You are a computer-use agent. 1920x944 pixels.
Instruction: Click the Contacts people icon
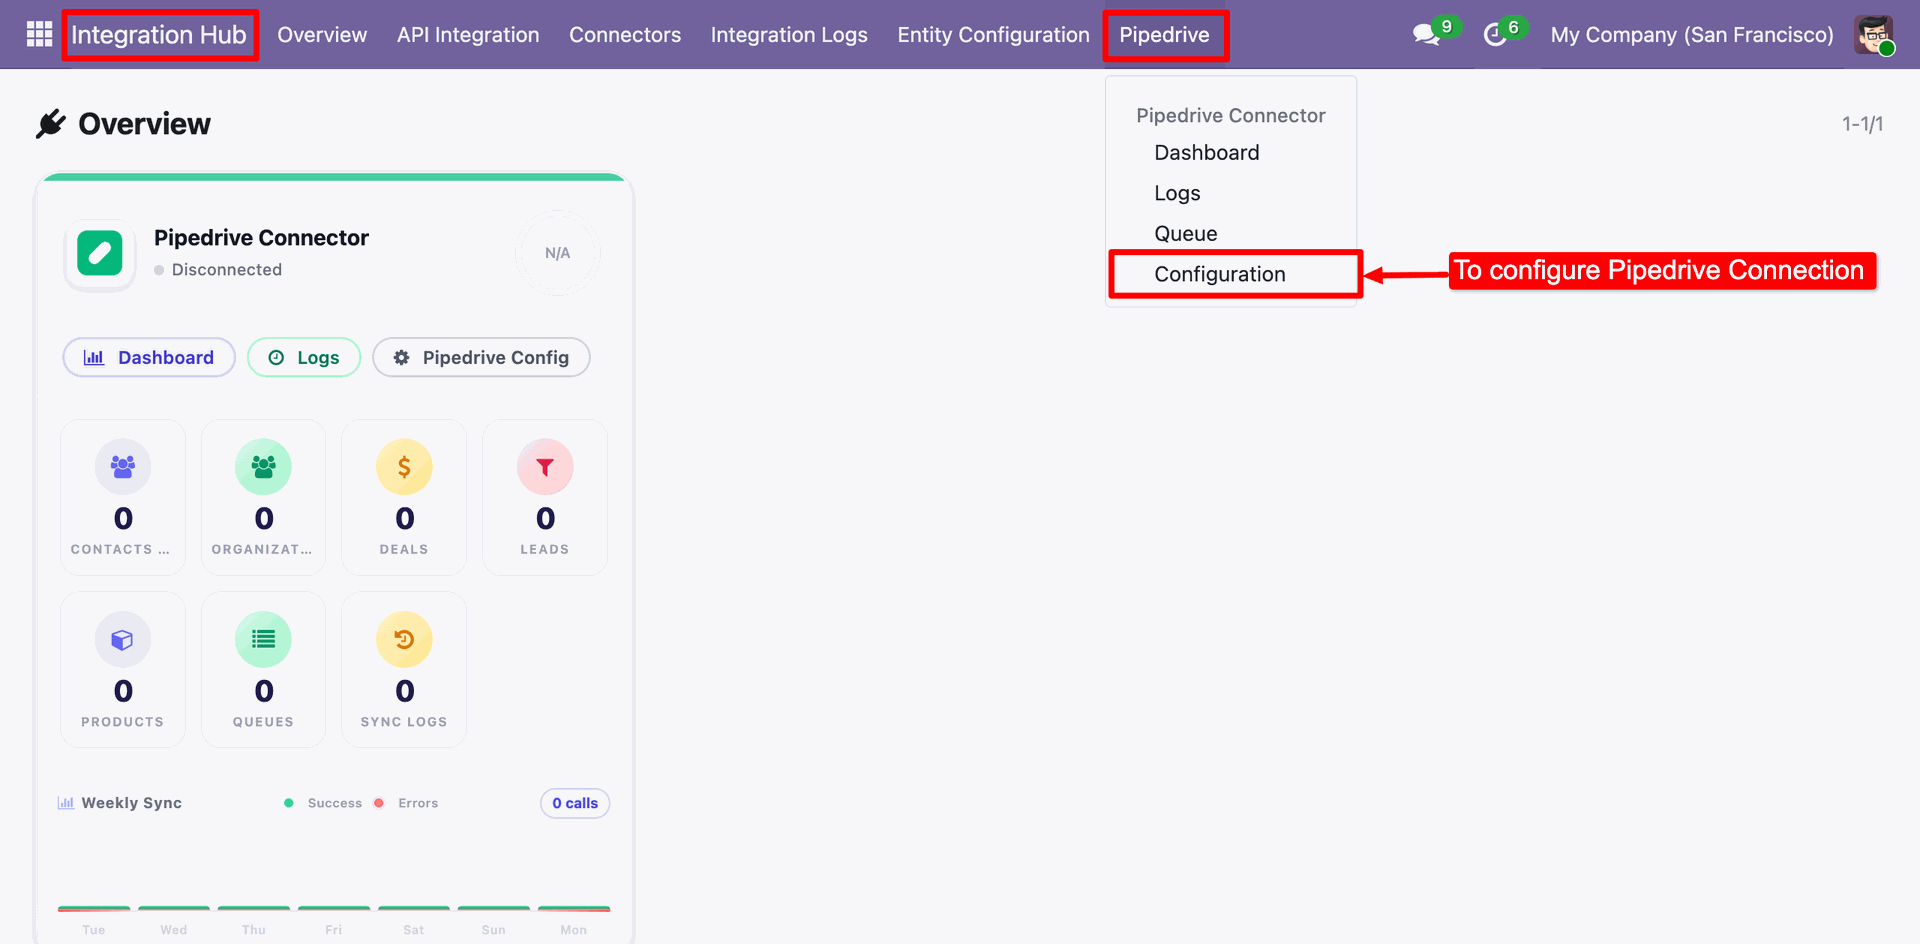(123, 467)
